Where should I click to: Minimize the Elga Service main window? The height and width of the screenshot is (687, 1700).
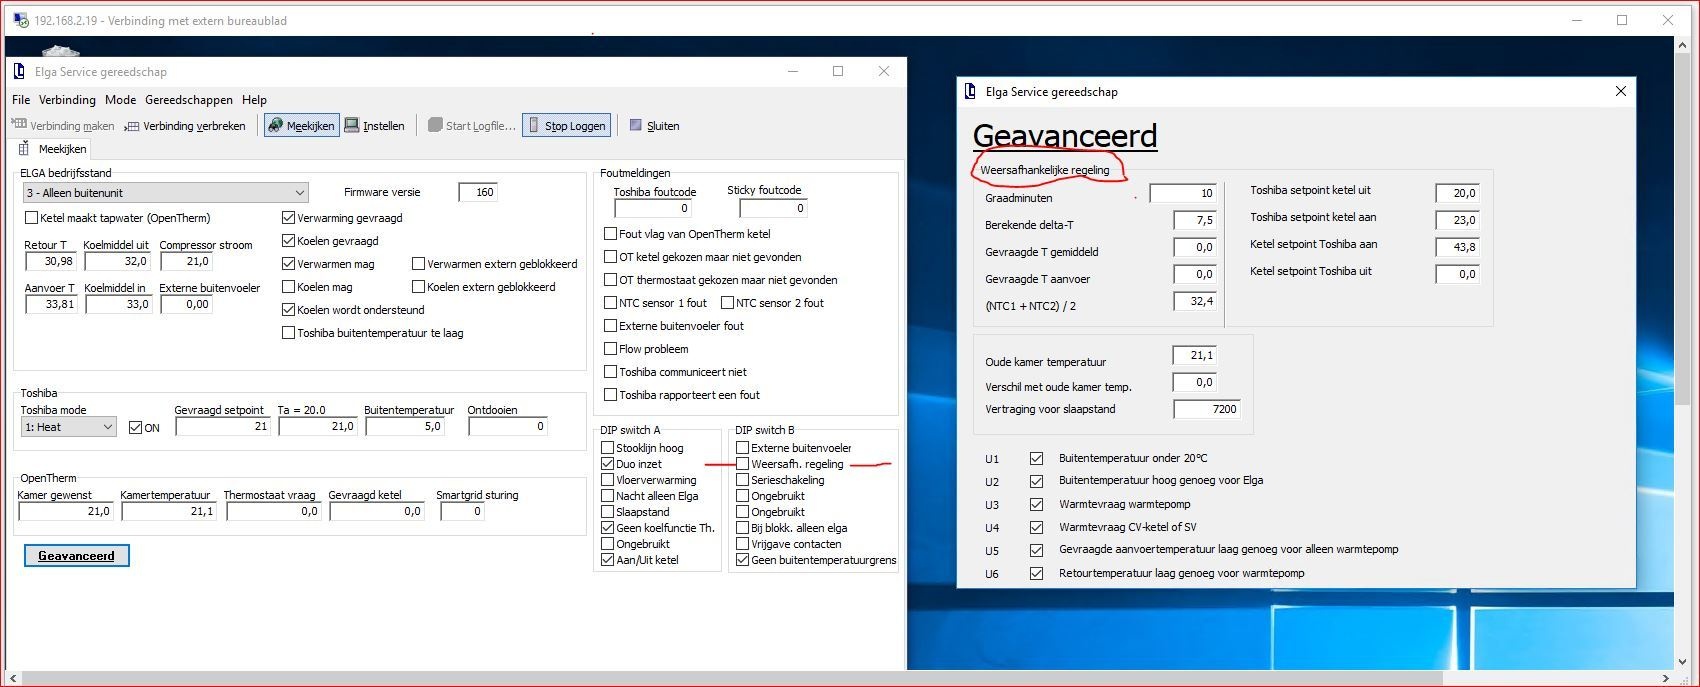tap(793, 71)
